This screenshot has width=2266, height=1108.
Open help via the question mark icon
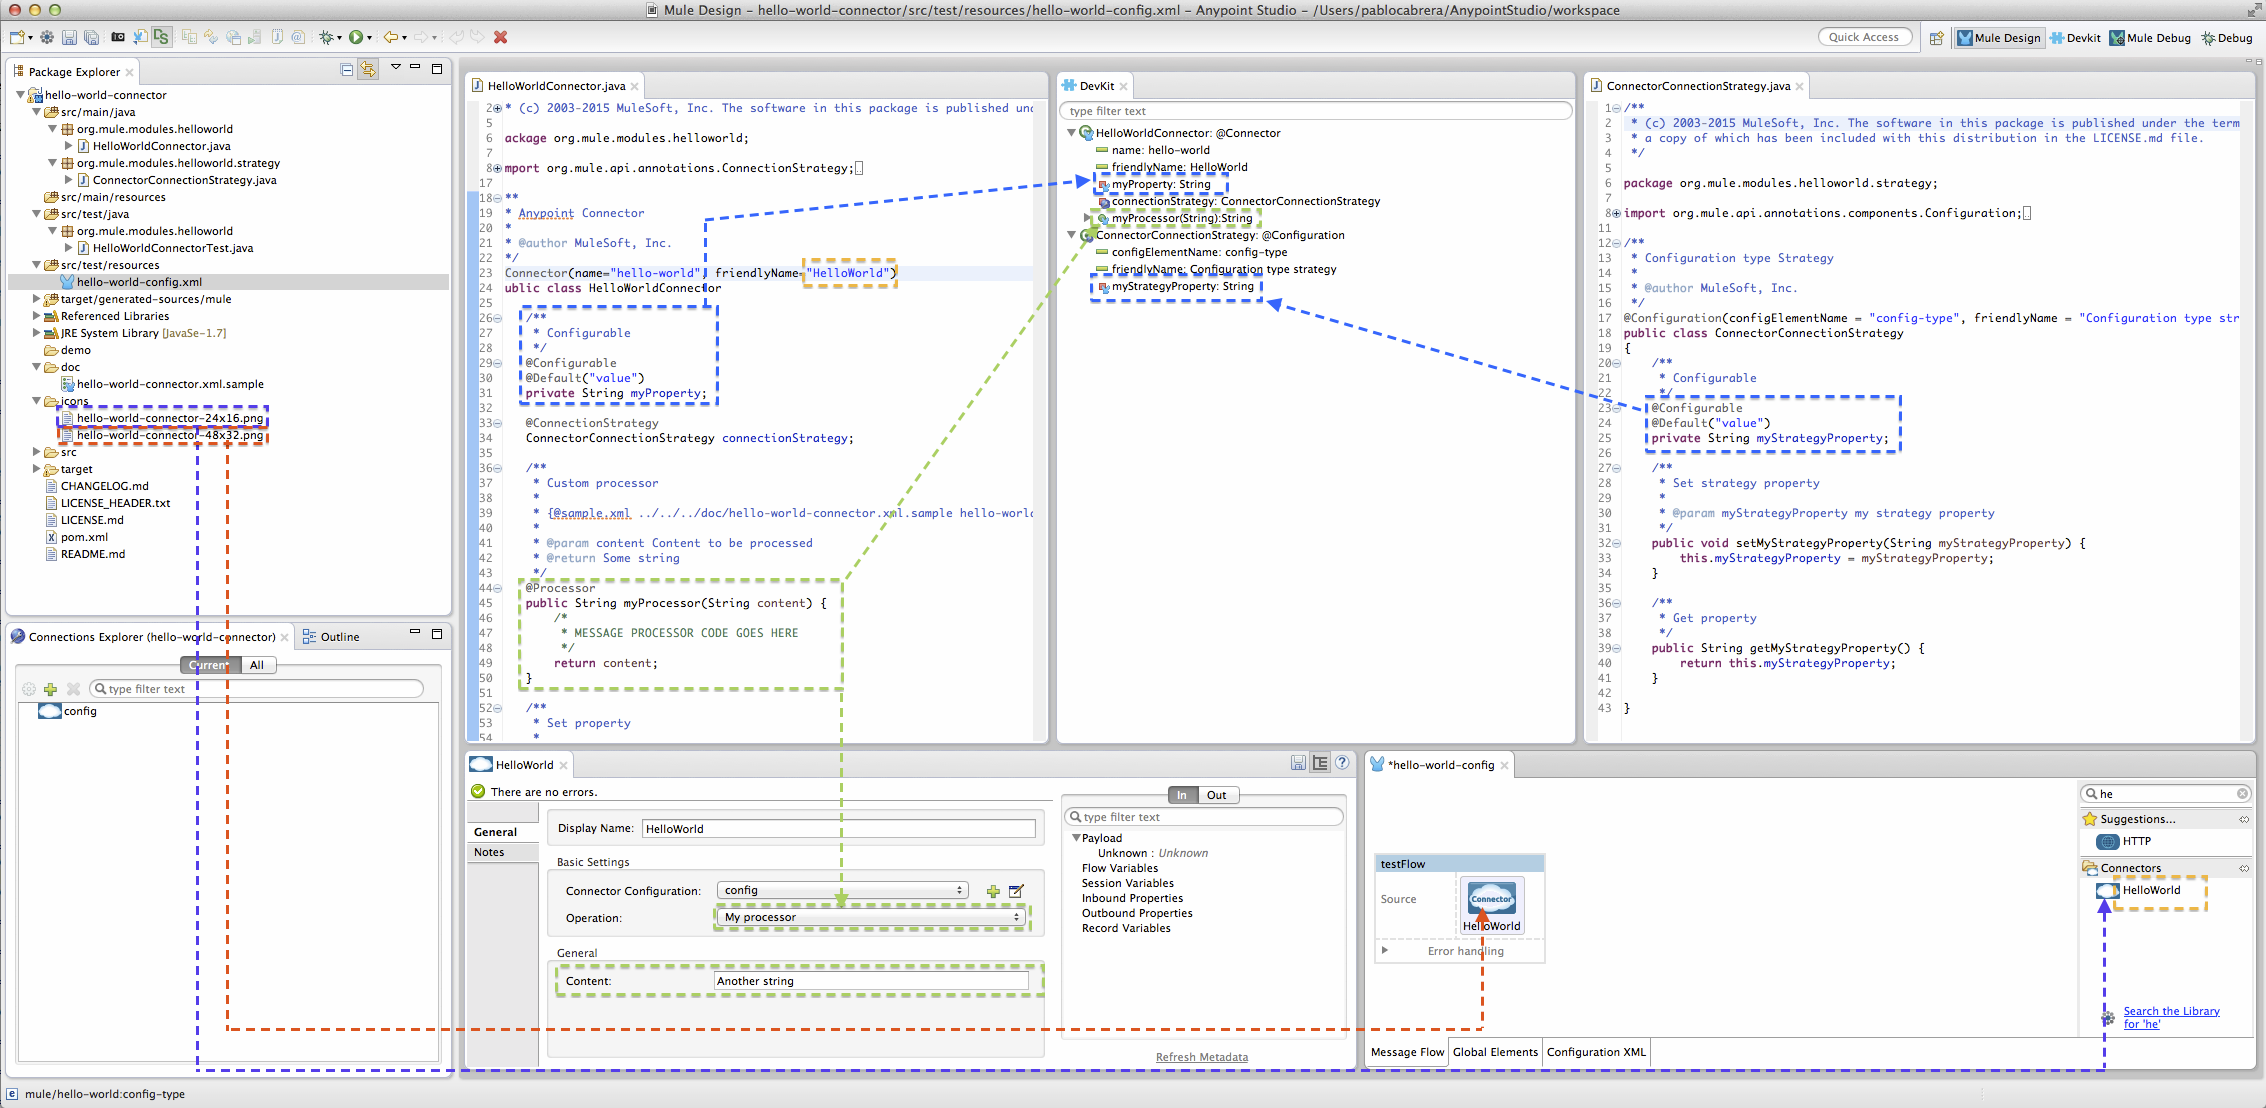(x=1342, y=762)
